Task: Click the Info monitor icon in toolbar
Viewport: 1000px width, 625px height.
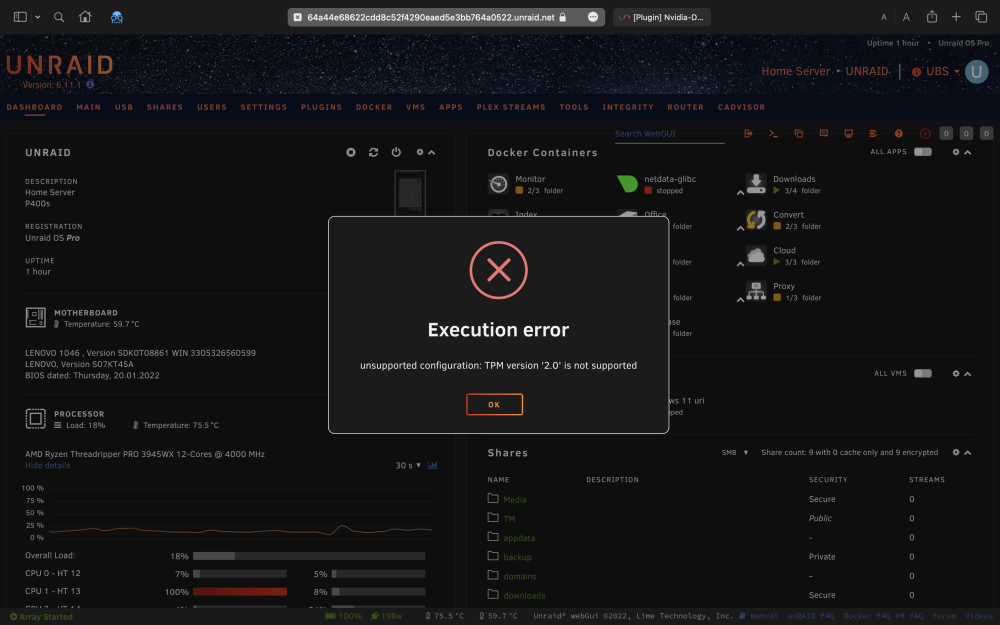Action: [848, 133]
